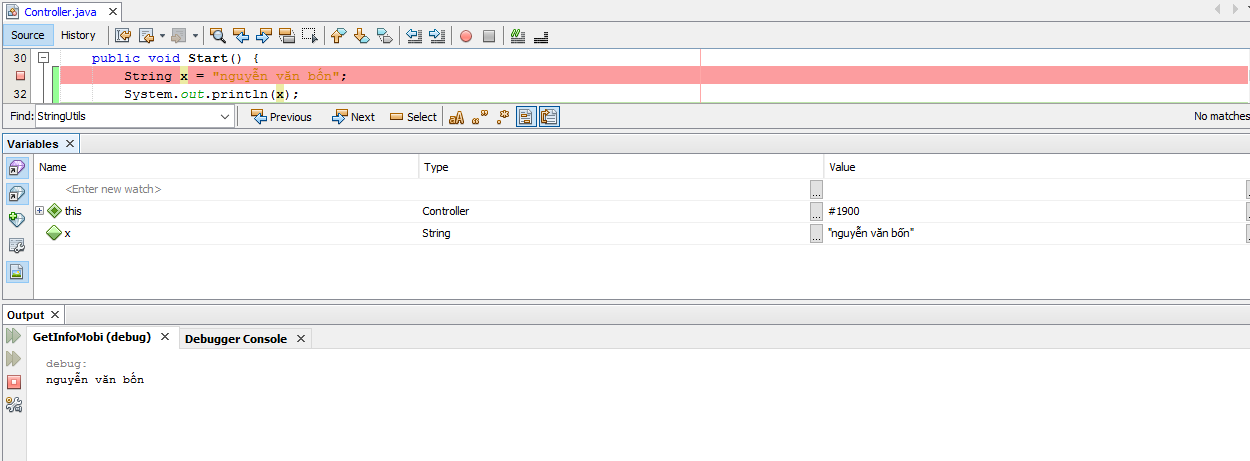
Task: Click the Find Selection magnifier icon in editor toolbar
Action: tap(217, 36)
